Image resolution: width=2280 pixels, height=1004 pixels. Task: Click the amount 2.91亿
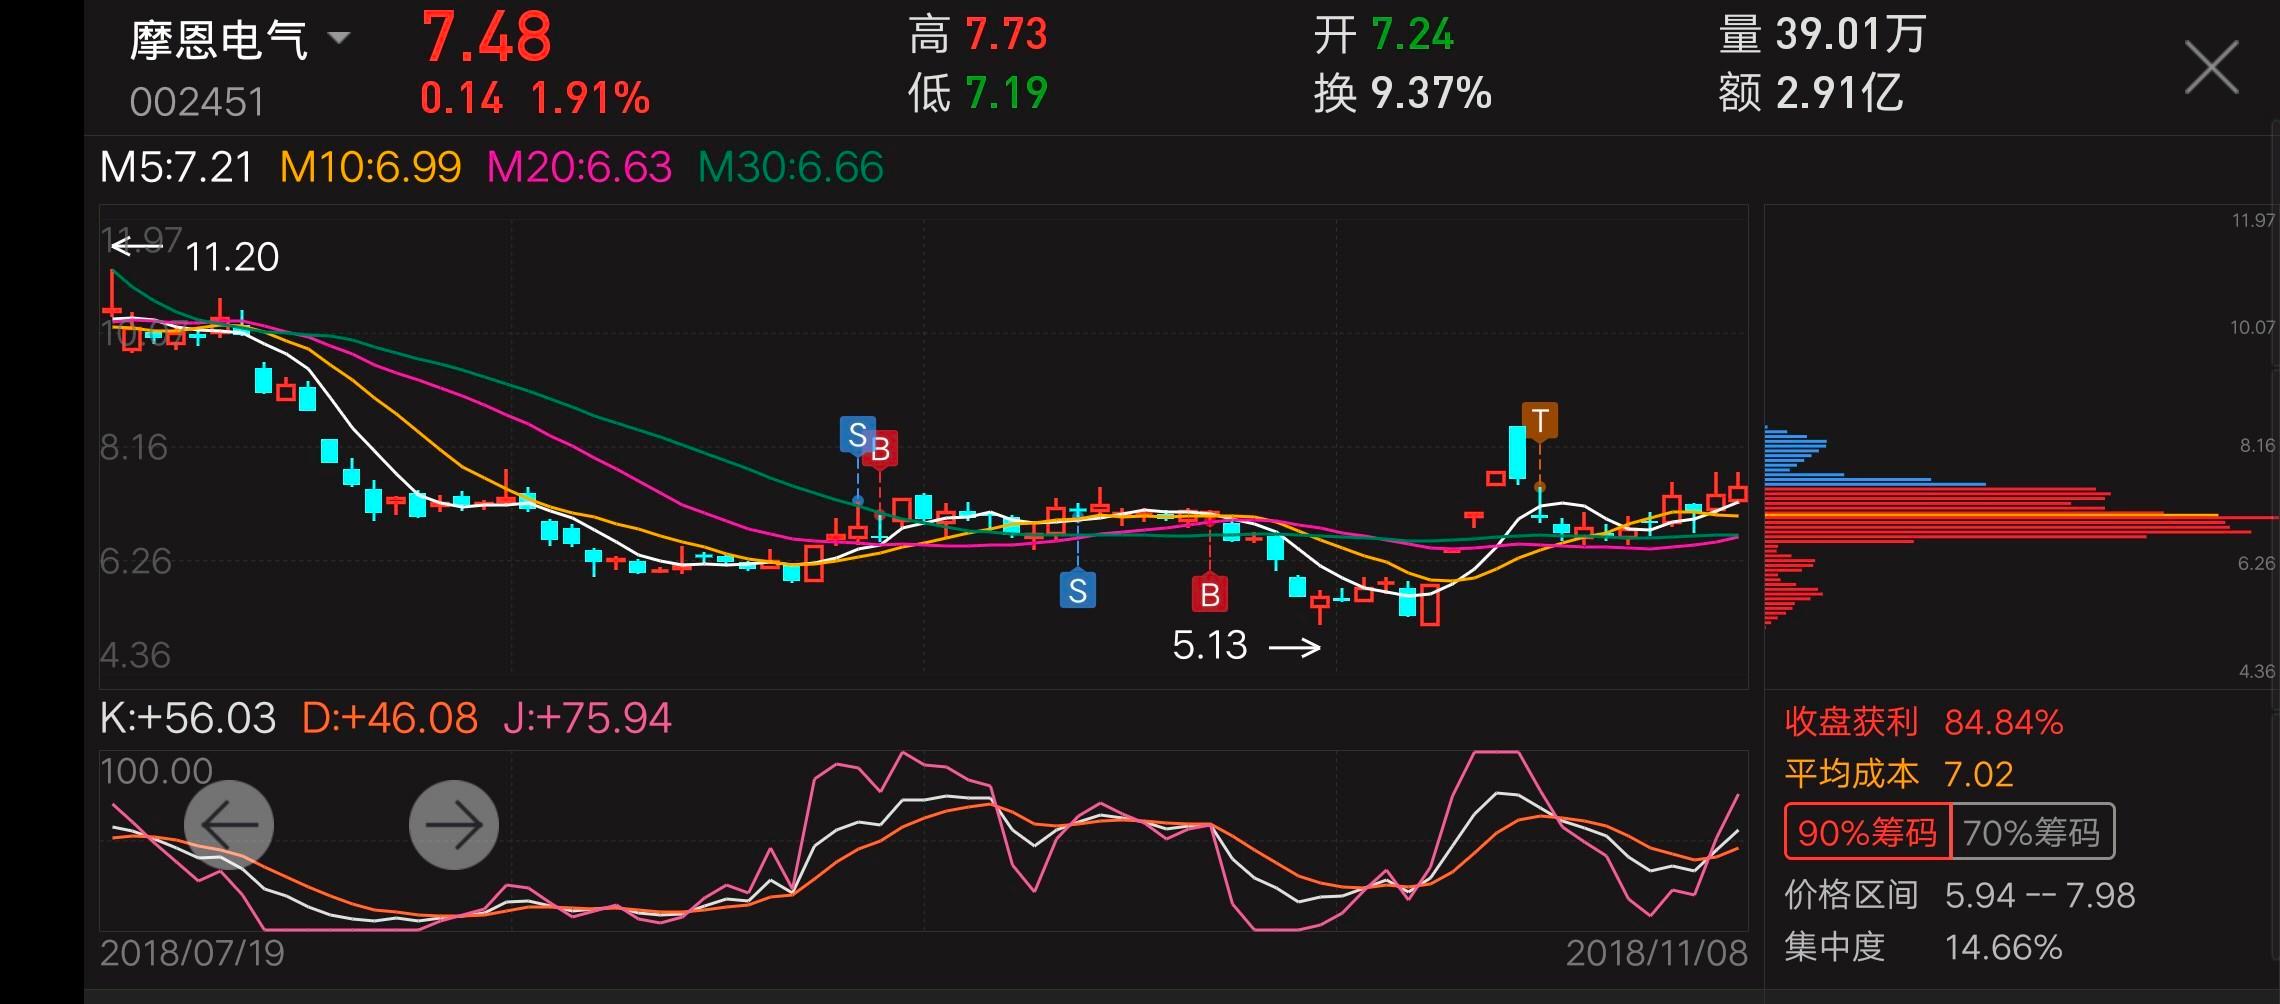[x=1839, y=93]
